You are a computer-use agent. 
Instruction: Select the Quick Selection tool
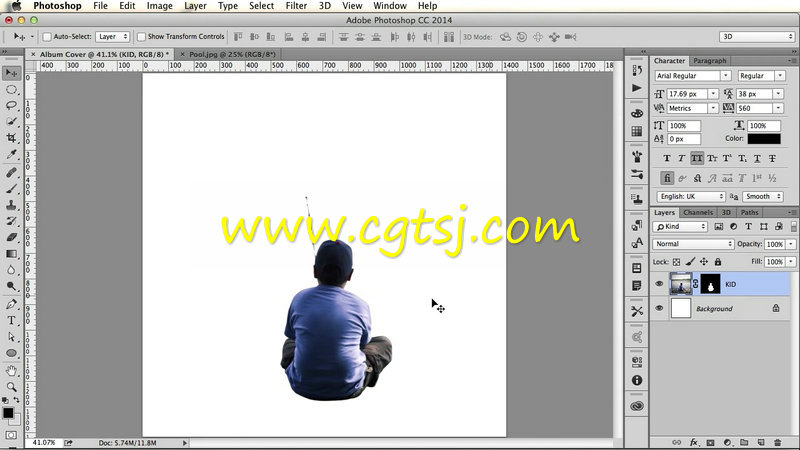[x=11, y=122]
